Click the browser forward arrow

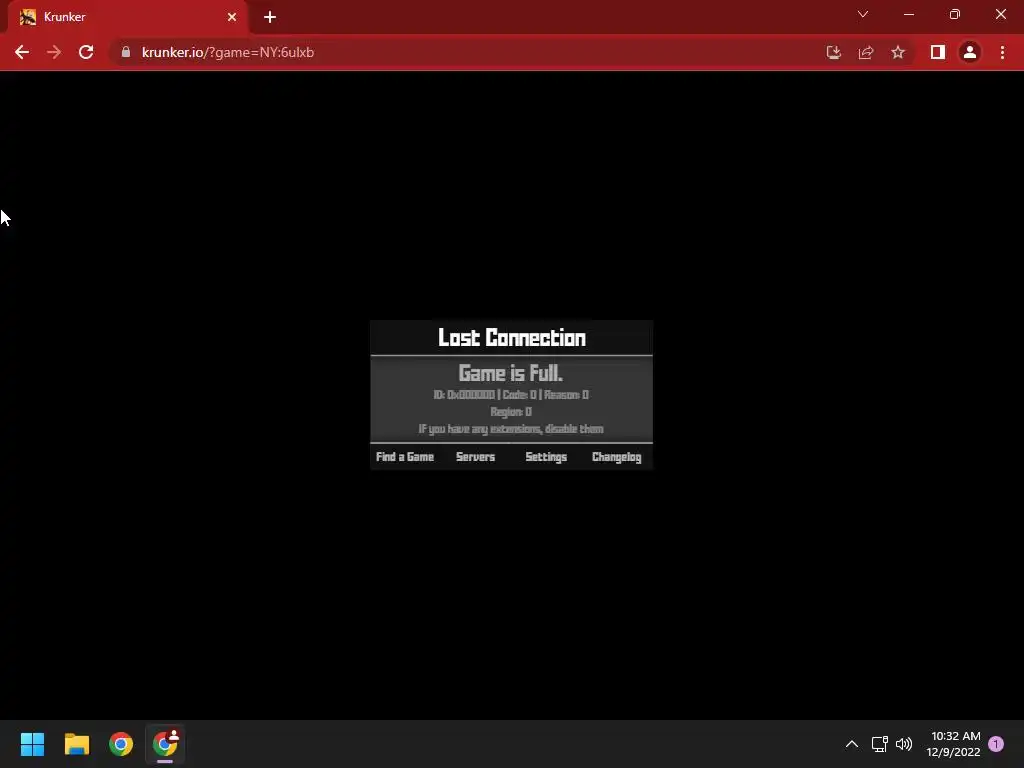pyautogui.click(x=54, y=52)
